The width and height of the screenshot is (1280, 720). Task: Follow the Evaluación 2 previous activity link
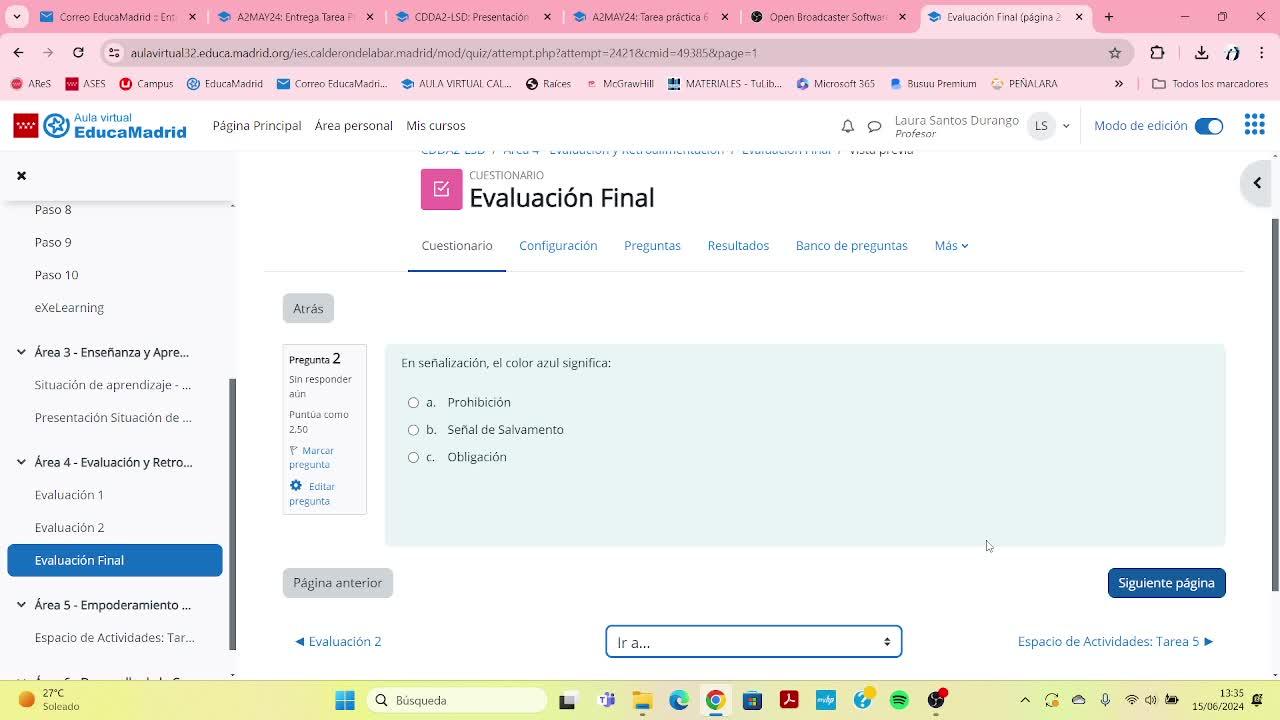(338, 642)
